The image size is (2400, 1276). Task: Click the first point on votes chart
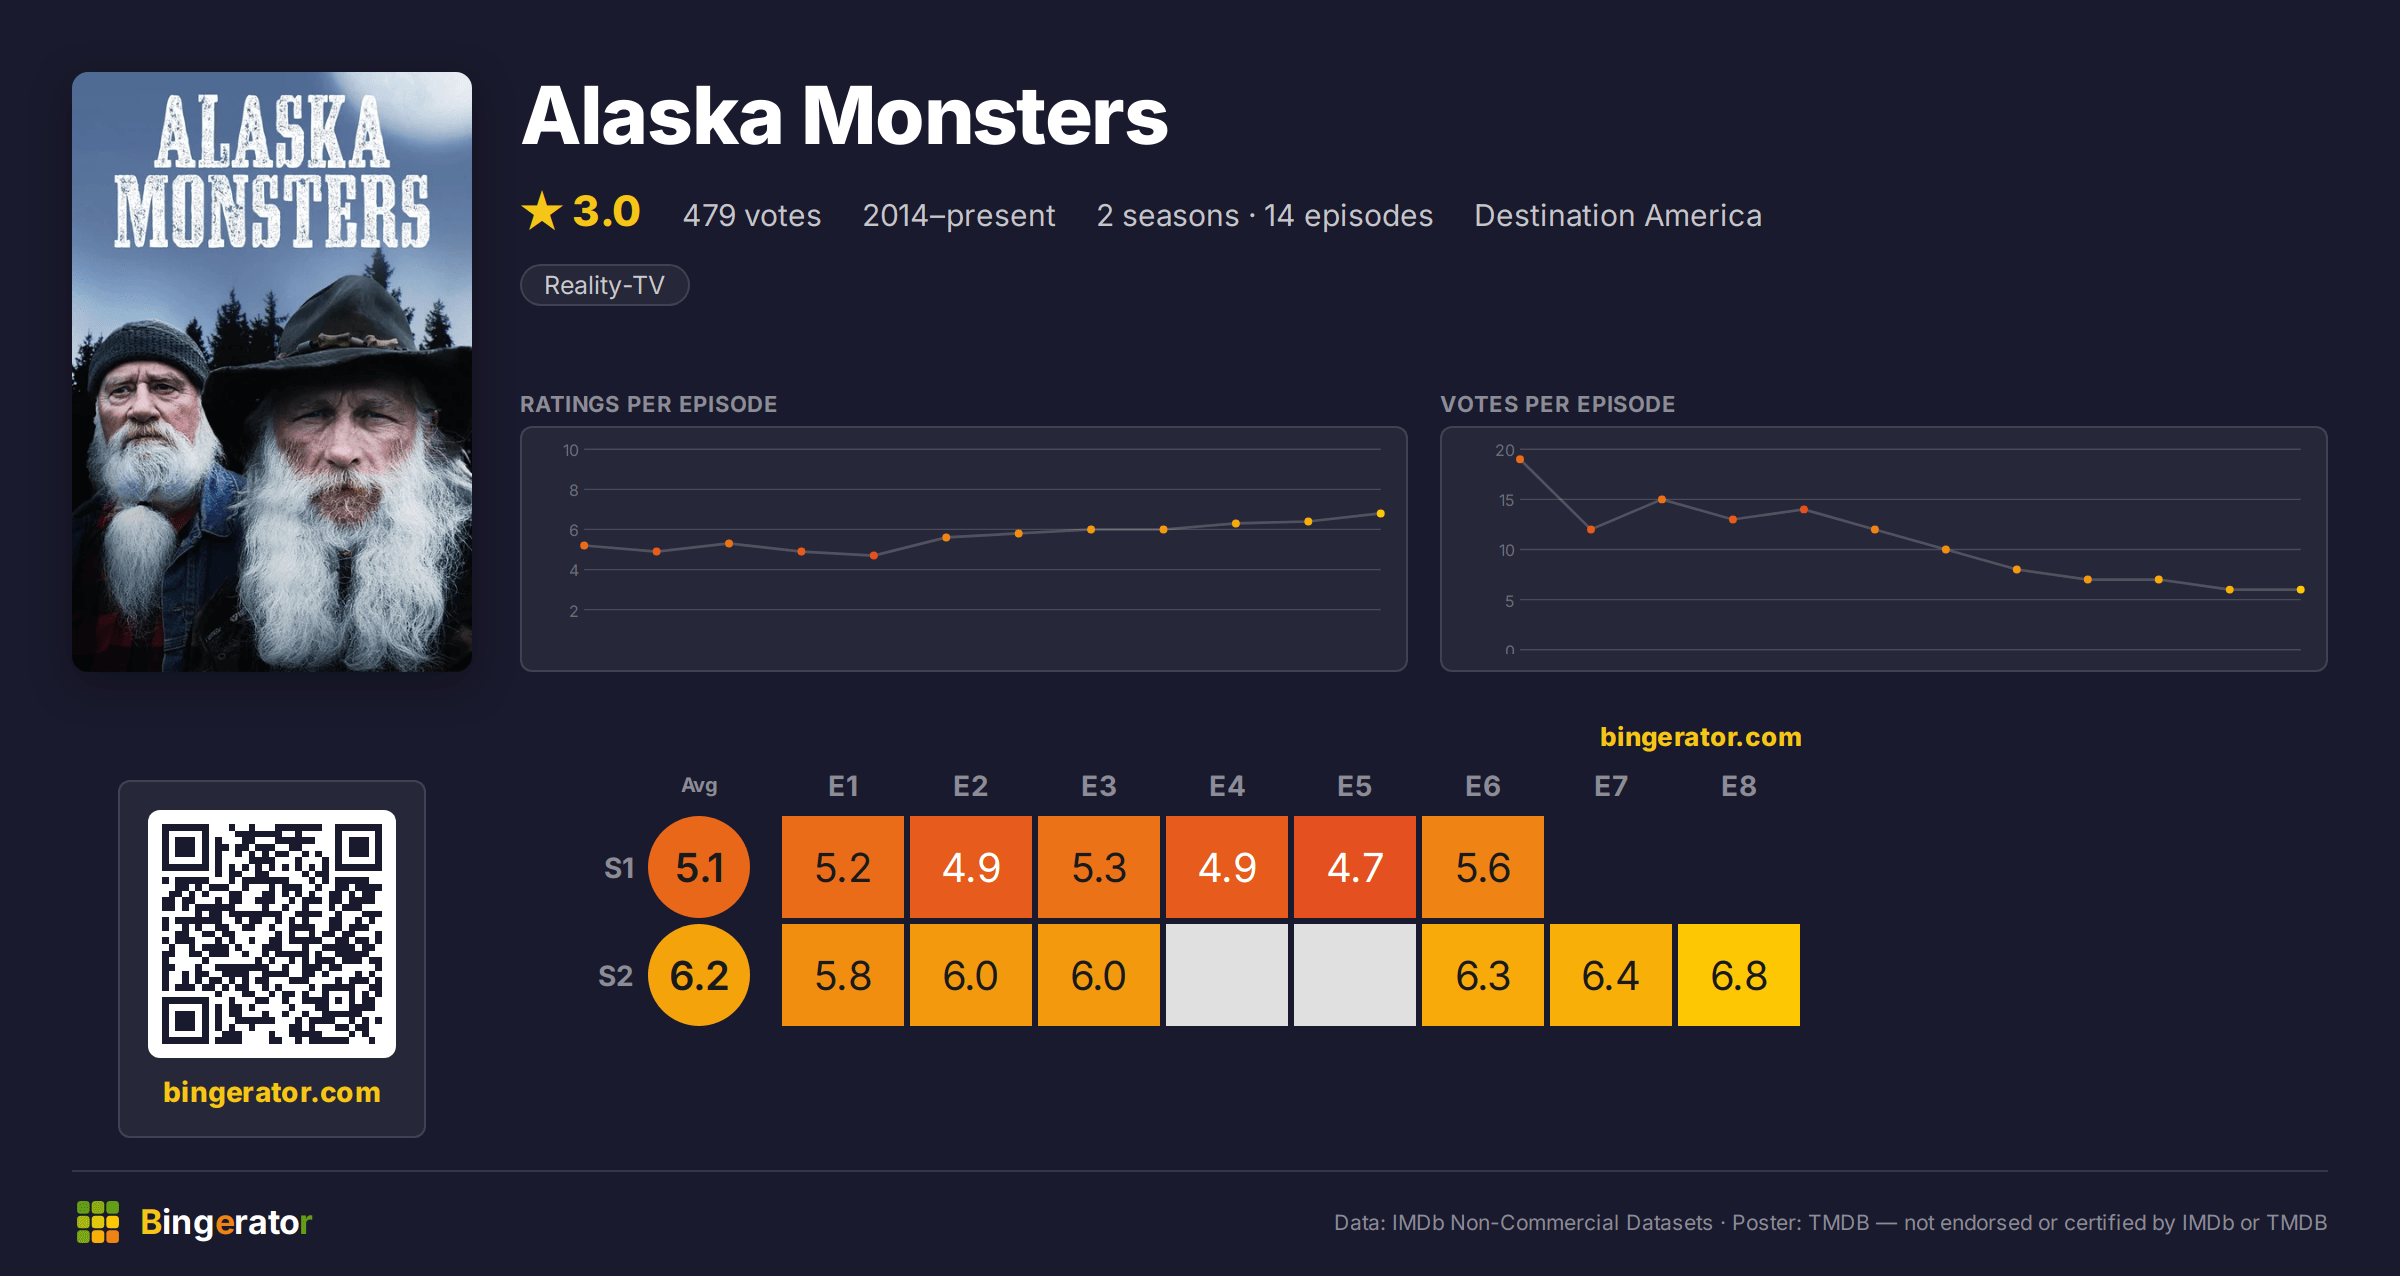(x=1520, y=460)
